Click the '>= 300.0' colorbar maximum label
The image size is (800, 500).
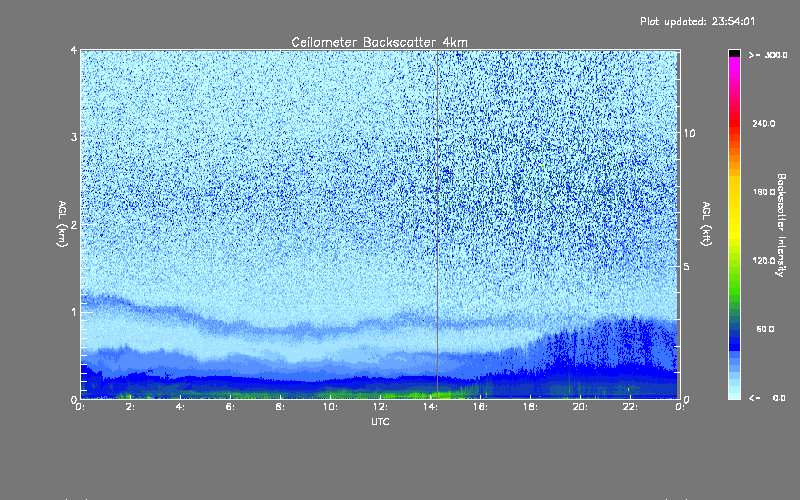[x=768, y=55]
